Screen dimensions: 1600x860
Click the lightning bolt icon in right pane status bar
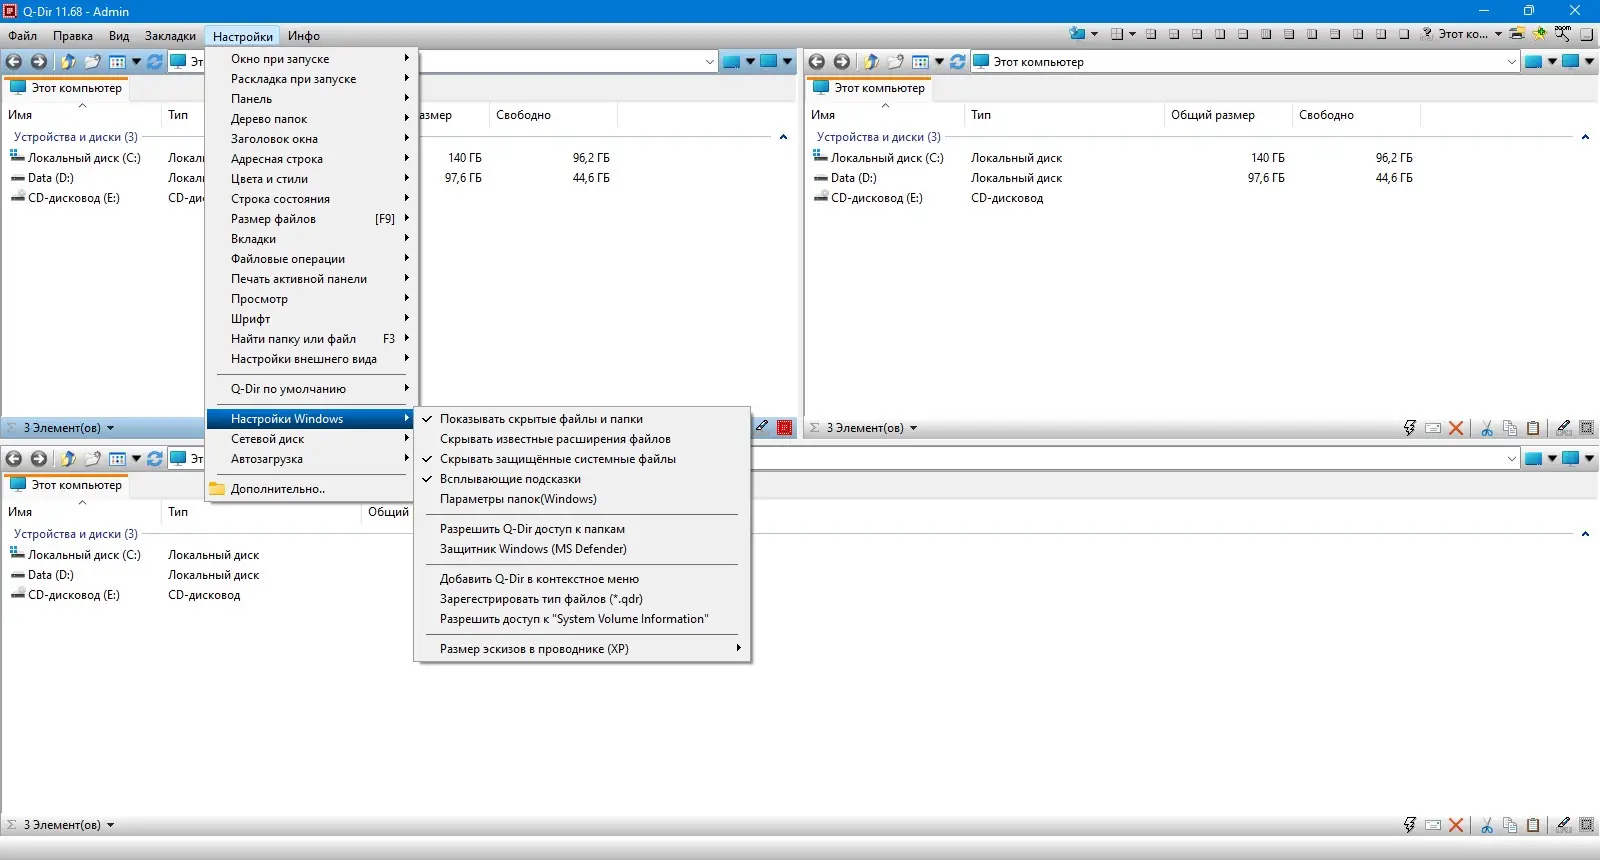tap(1410, 428)
